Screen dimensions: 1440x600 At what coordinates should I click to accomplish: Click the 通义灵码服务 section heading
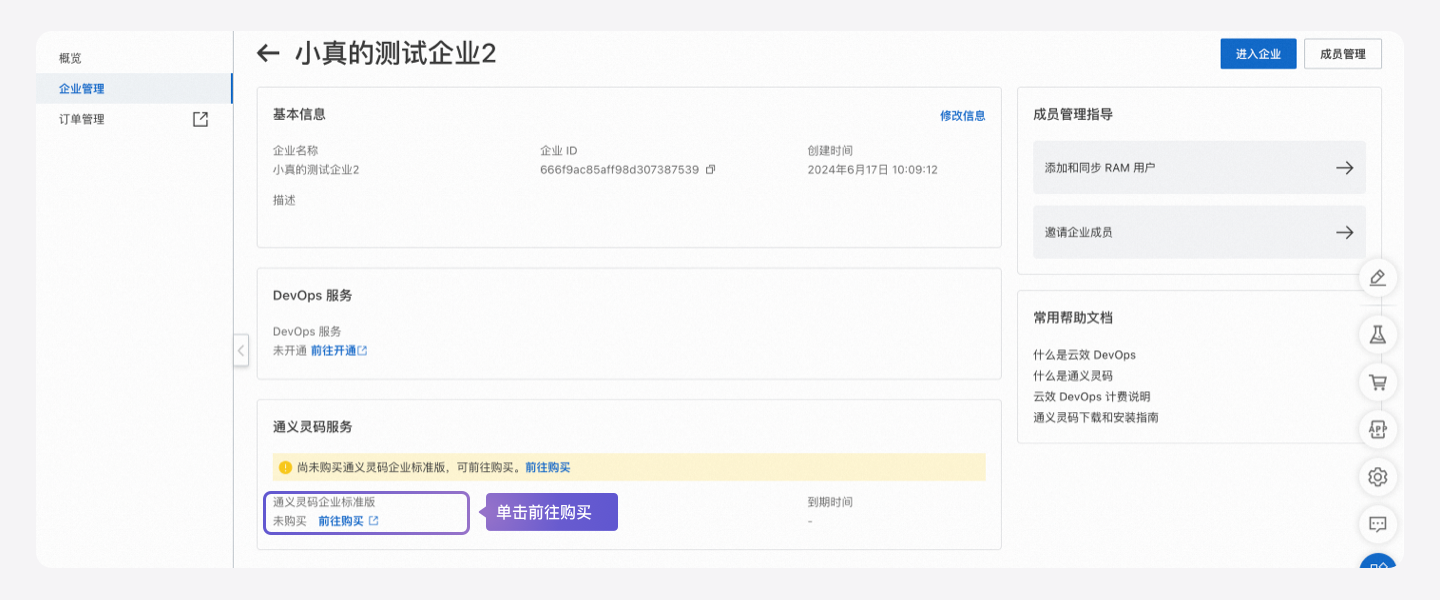[x=312, y=427]
